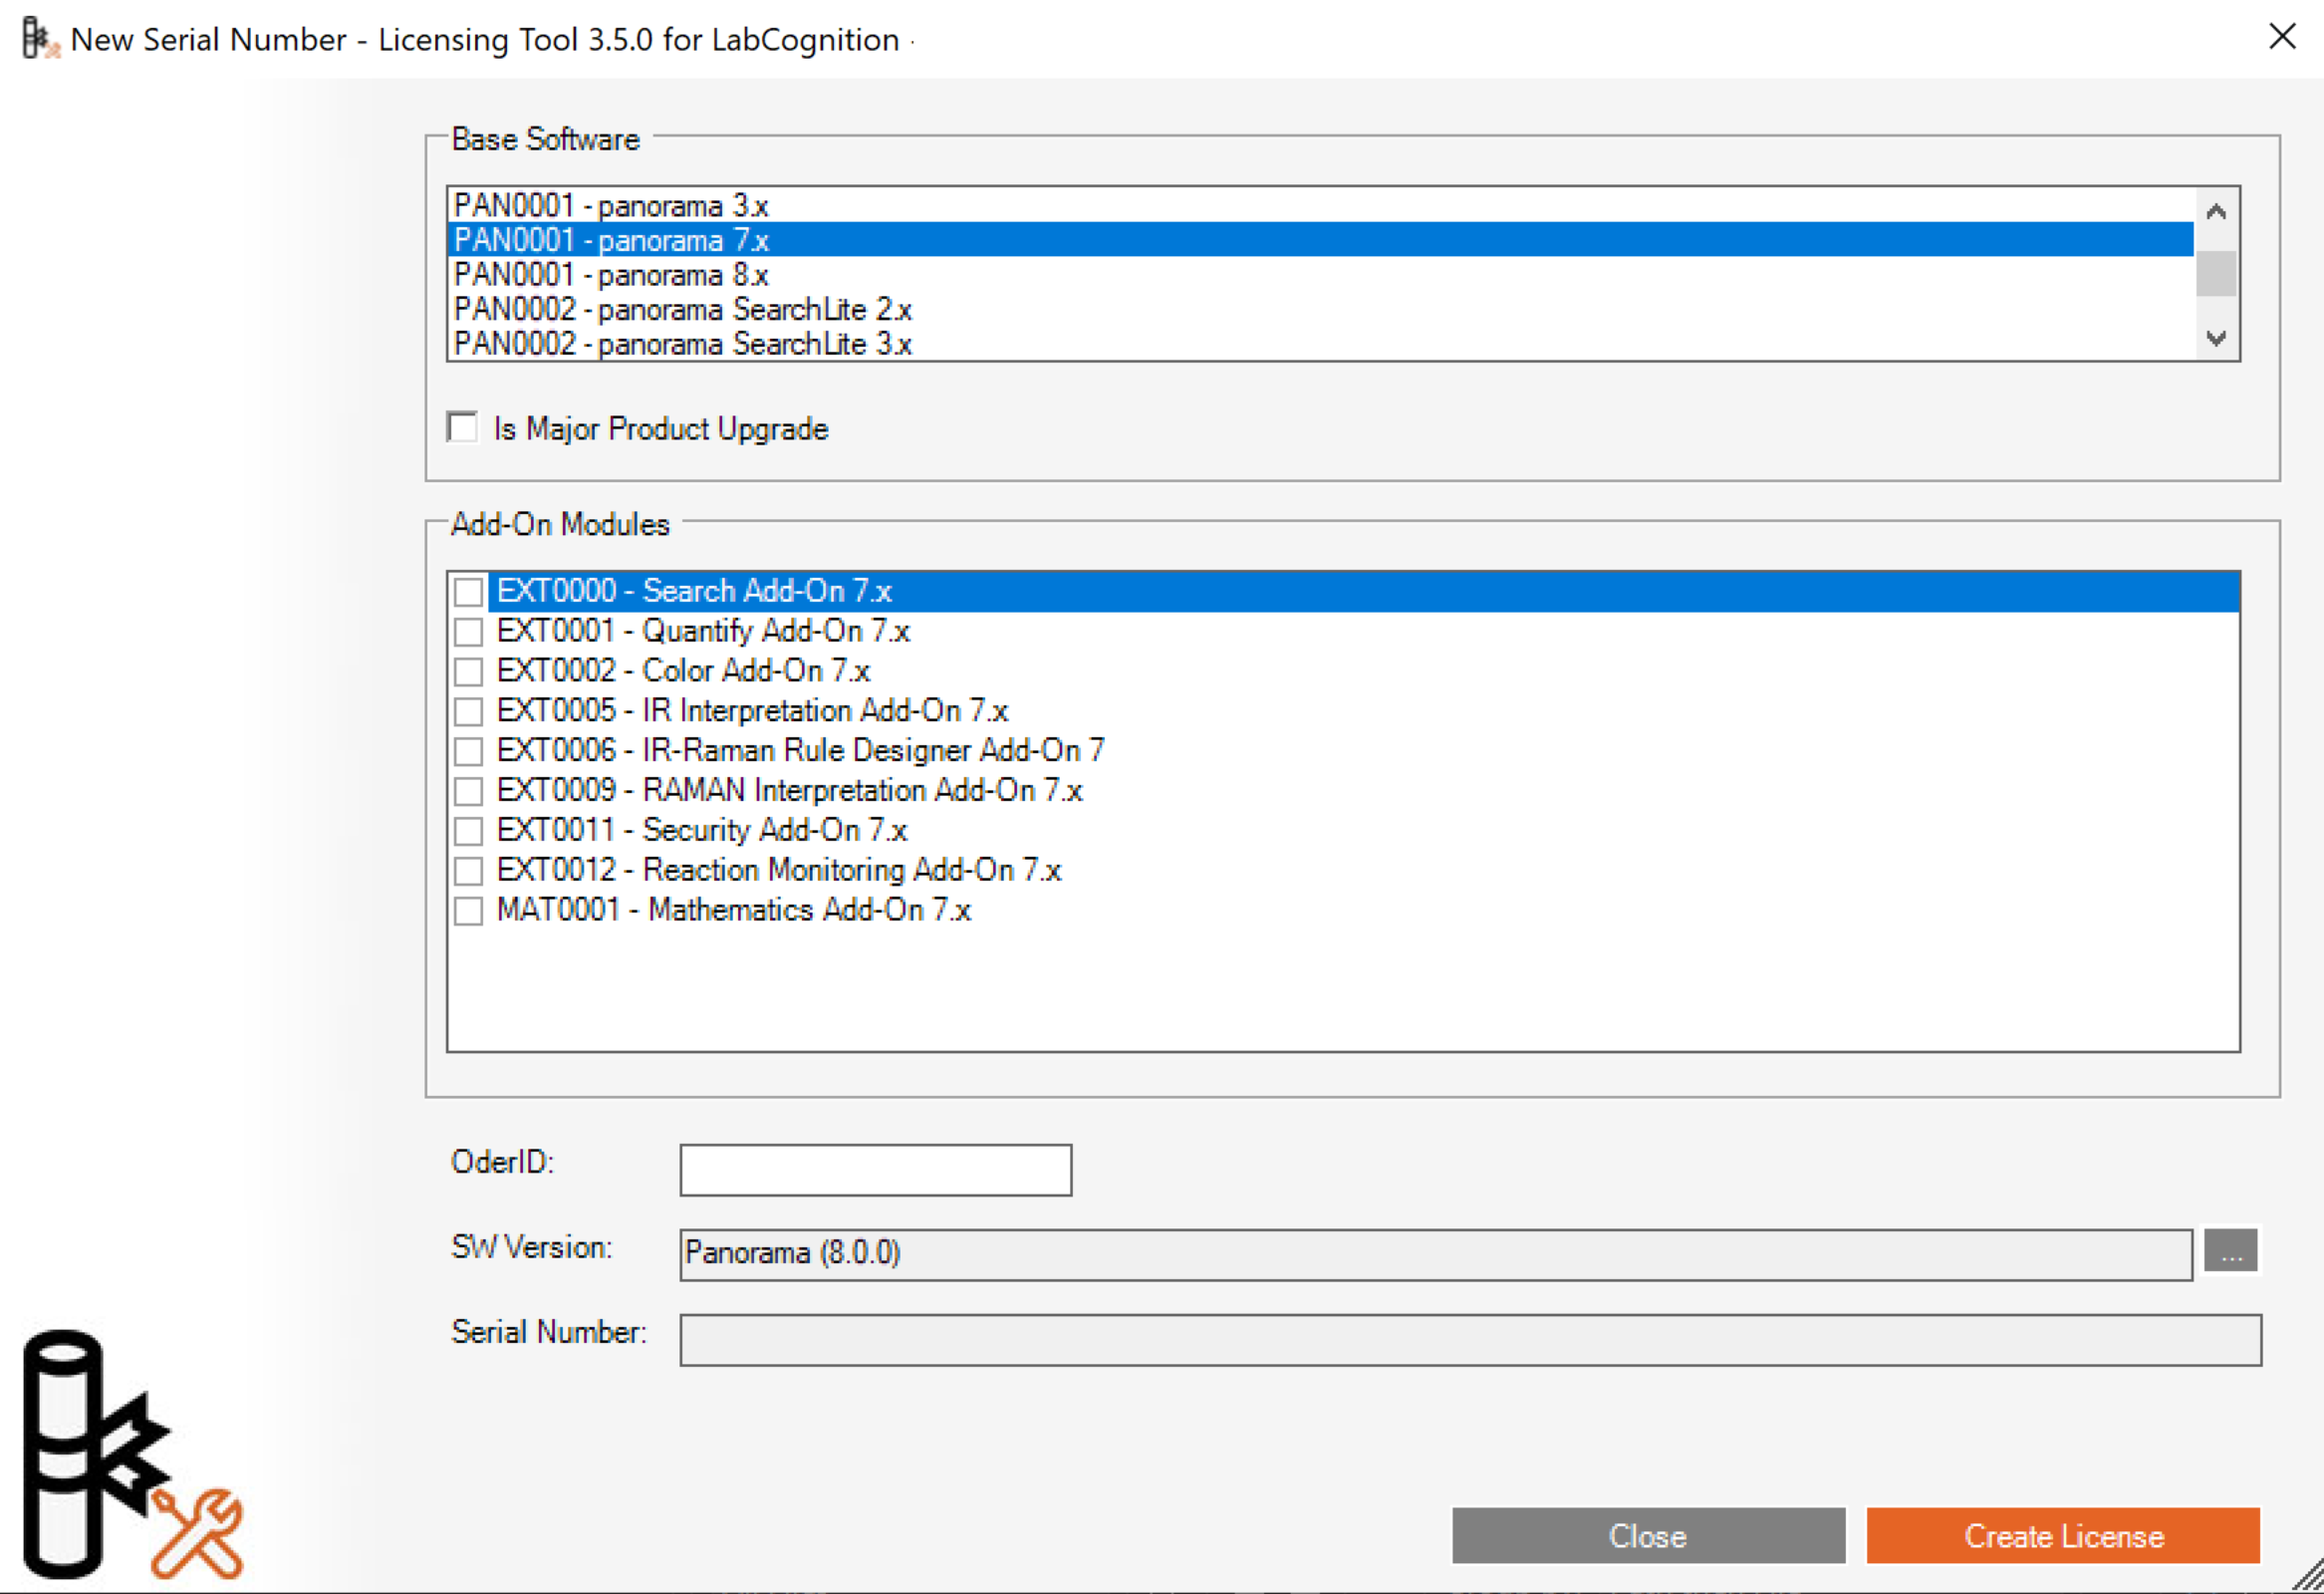
Task: Select PAN0001 panorama 3.x entry
Action: (611, 206)
